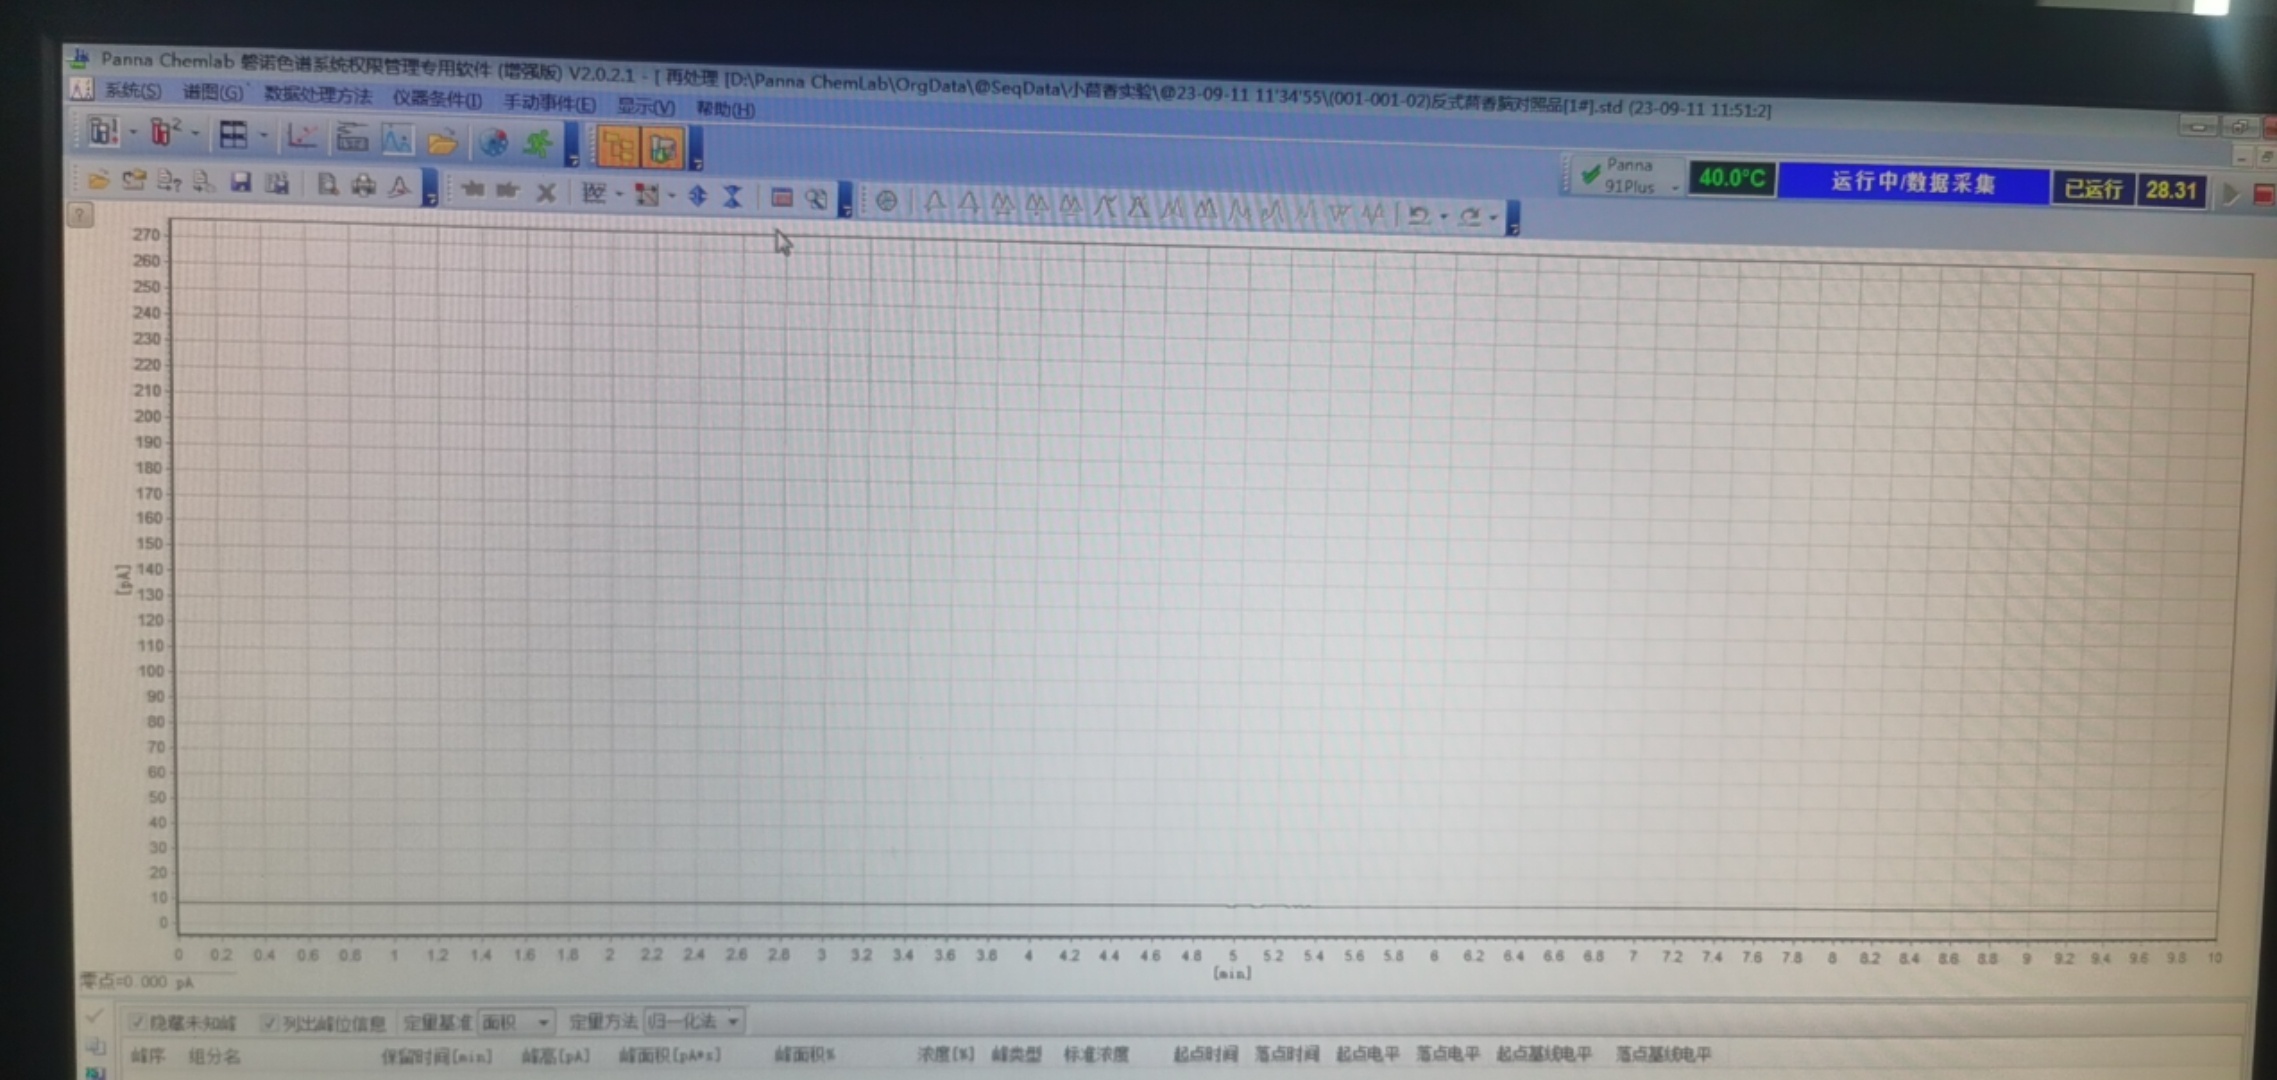Expand the redo history dropdown arrow
2277x1080 pixels.
[1493, 218]
